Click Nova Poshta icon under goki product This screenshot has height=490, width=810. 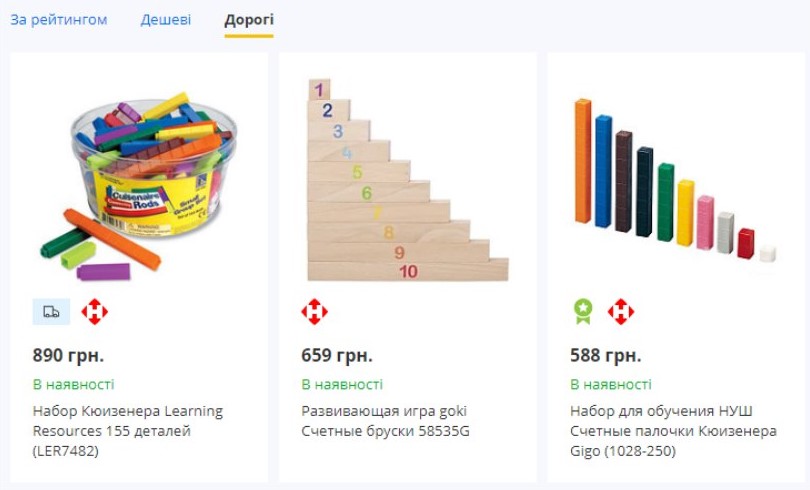point(314,312)
